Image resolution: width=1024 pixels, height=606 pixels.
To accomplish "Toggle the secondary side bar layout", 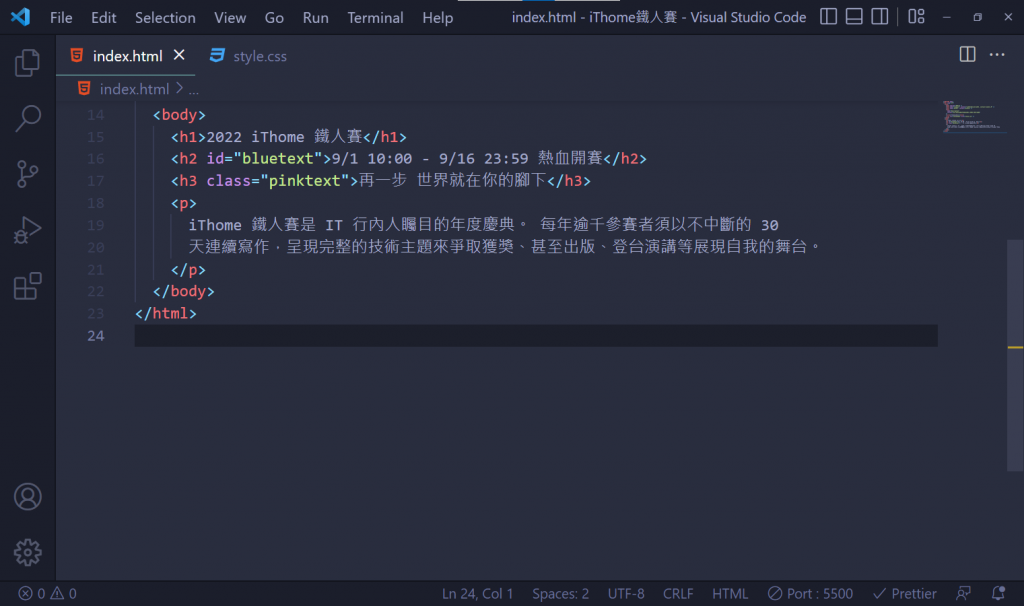I will click(x=880, y=16).
